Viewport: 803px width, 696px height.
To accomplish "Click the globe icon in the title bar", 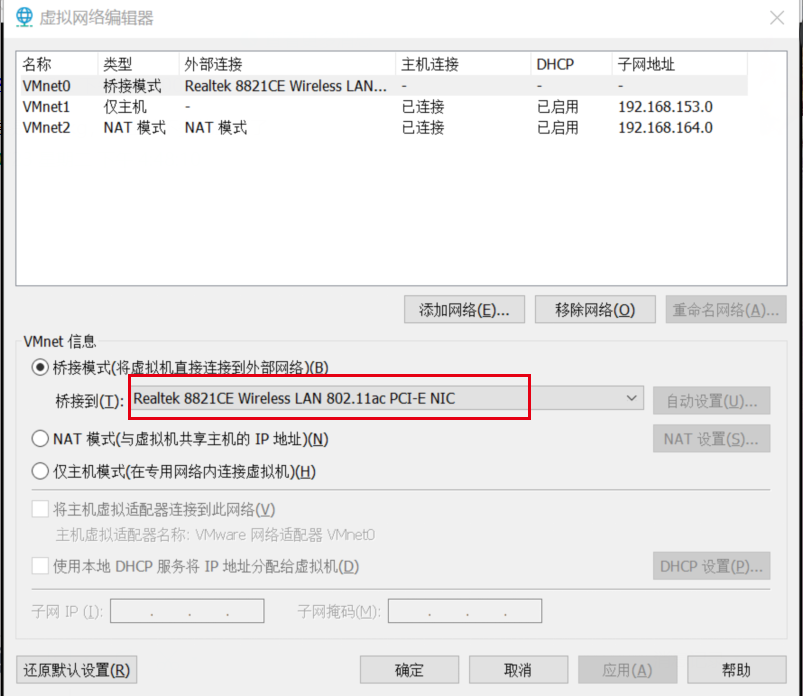I will [x=24, y=17].
